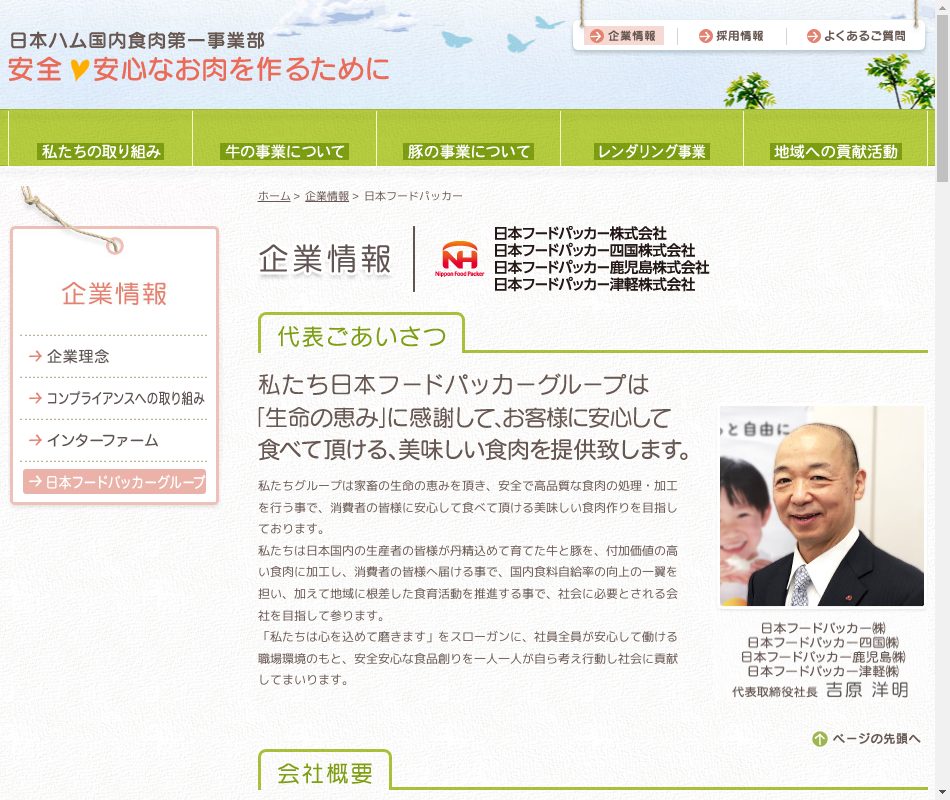This screenshot has width=950, height=800.
Task: Click the arrow icon beside よくあるご質問
Action: [x=813, y=36]
